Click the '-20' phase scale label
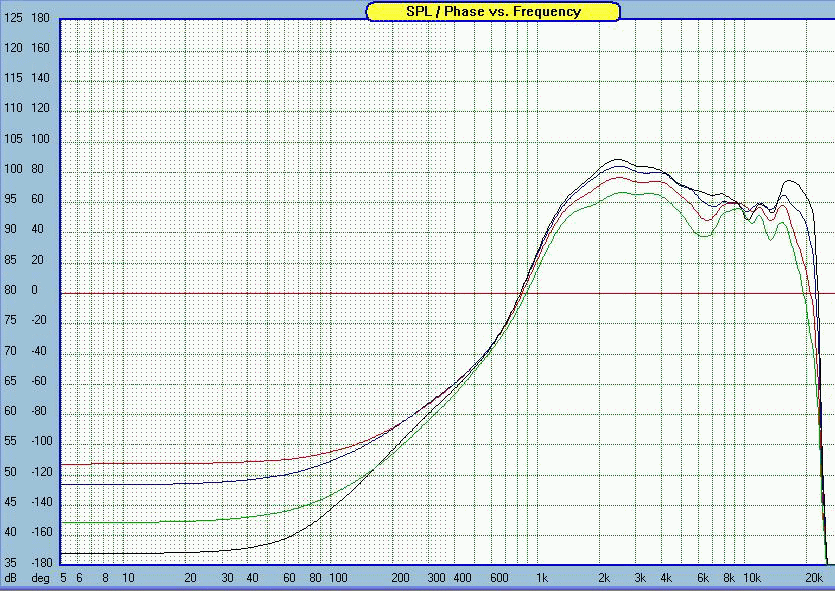835x591 pixels. [x=39, y=320]
